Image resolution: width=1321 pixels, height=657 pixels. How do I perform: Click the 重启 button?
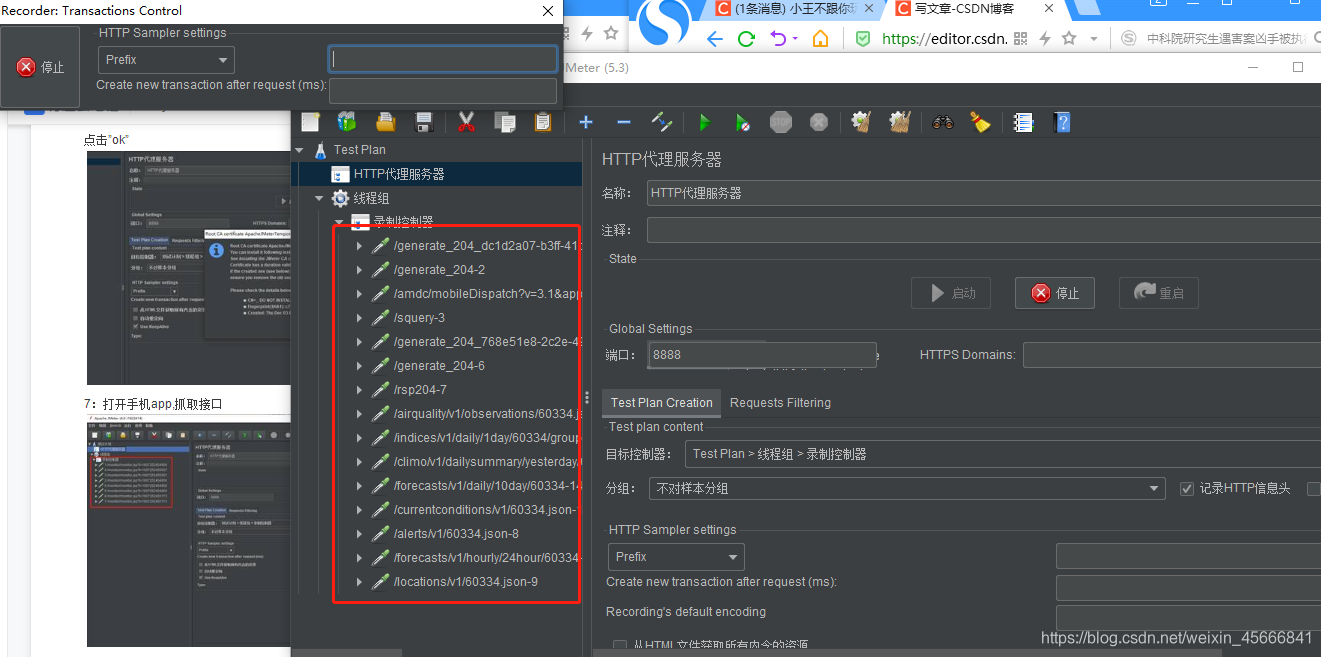click(1159, 293)
